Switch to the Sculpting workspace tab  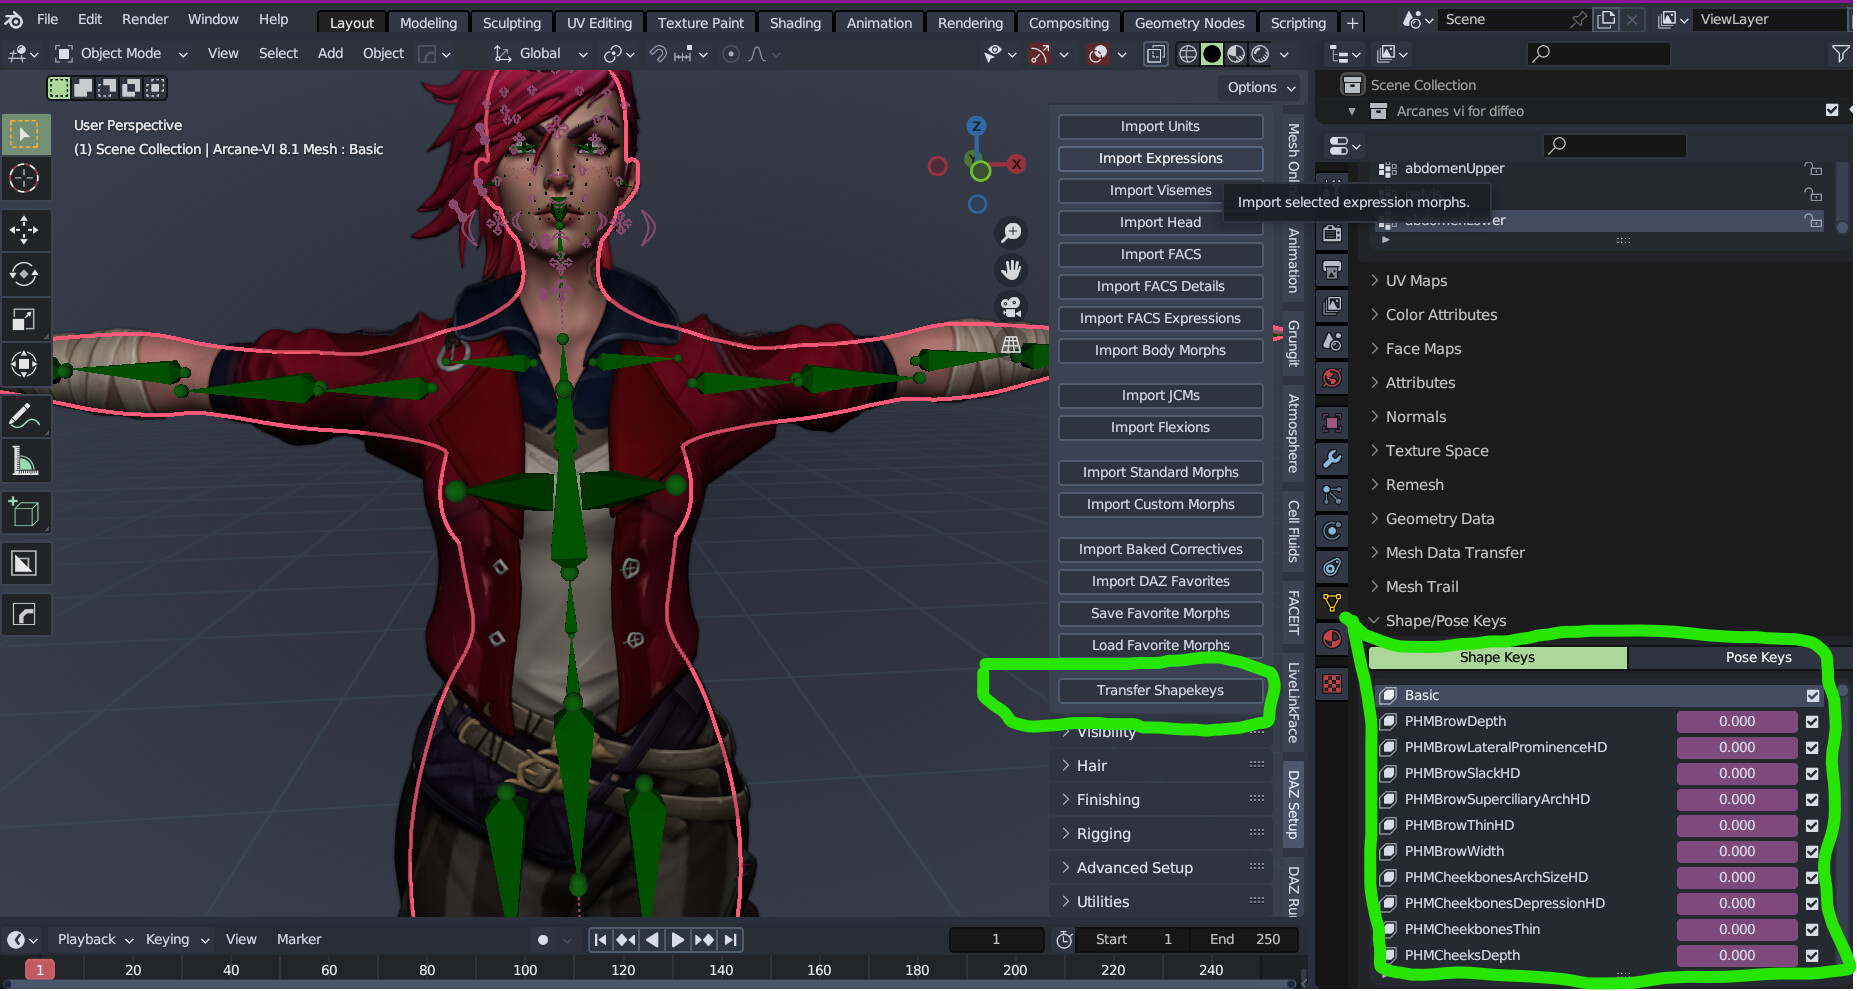point(511,22)
